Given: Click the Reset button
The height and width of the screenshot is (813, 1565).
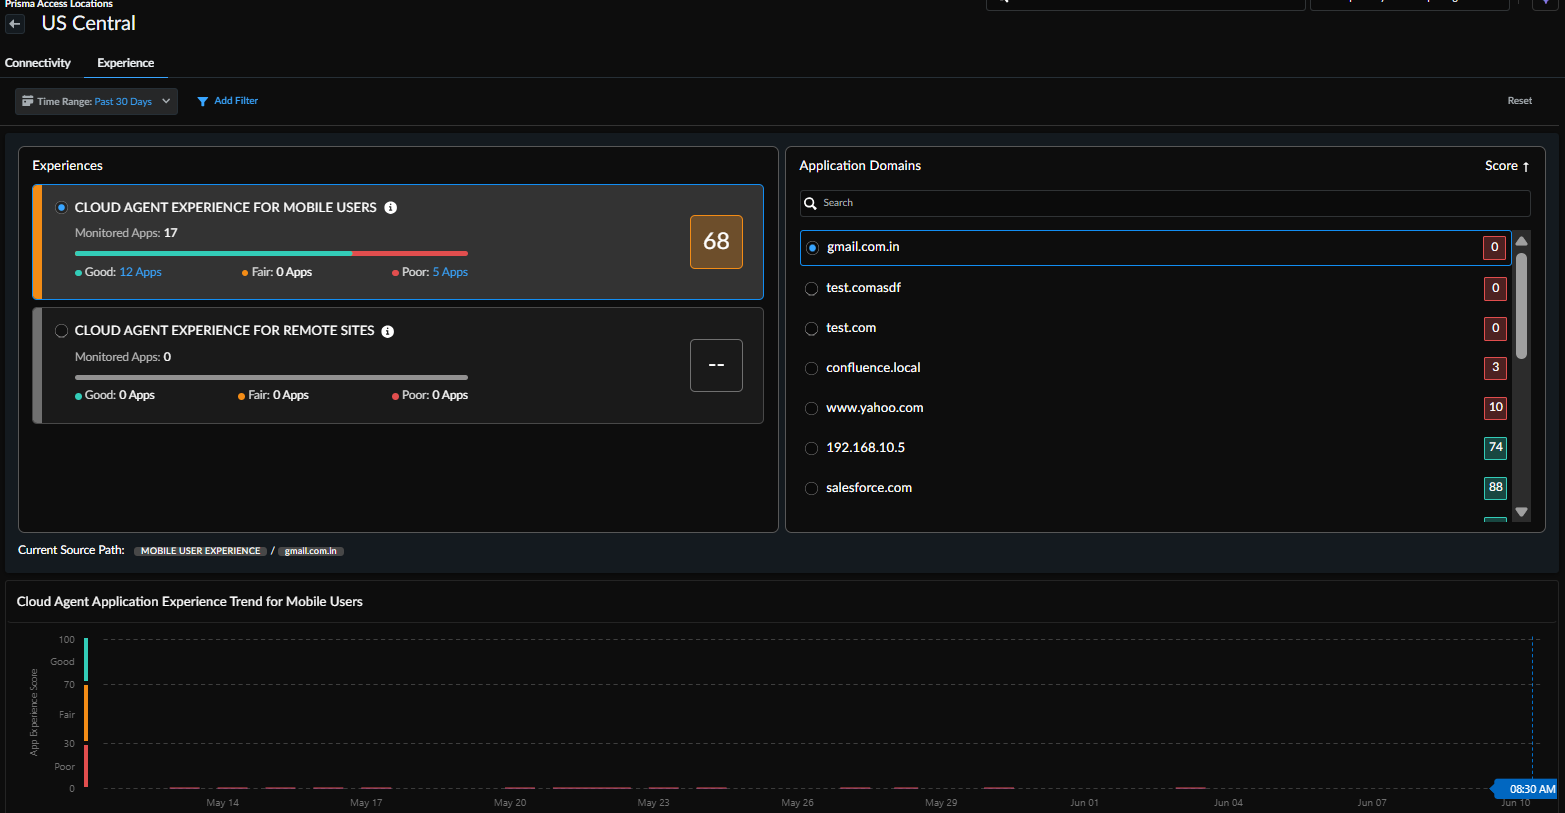Looking at the screenshot, I should click(1519, 101).
